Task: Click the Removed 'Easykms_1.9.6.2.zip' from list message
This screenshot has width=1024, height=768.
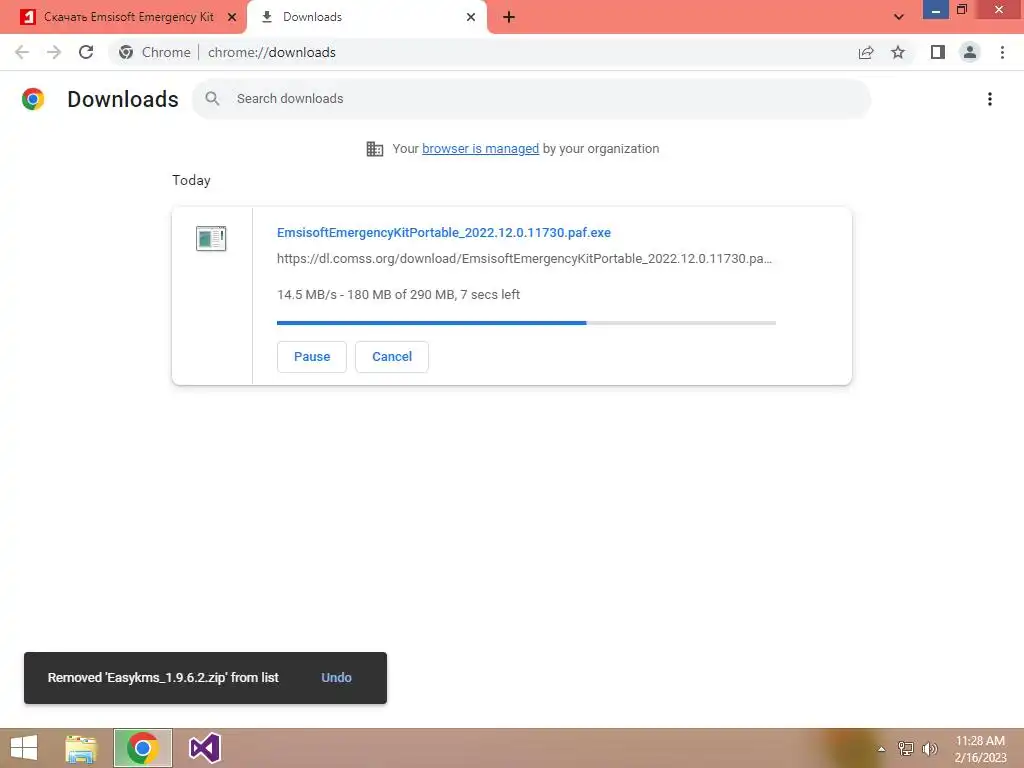Action: 163,678
